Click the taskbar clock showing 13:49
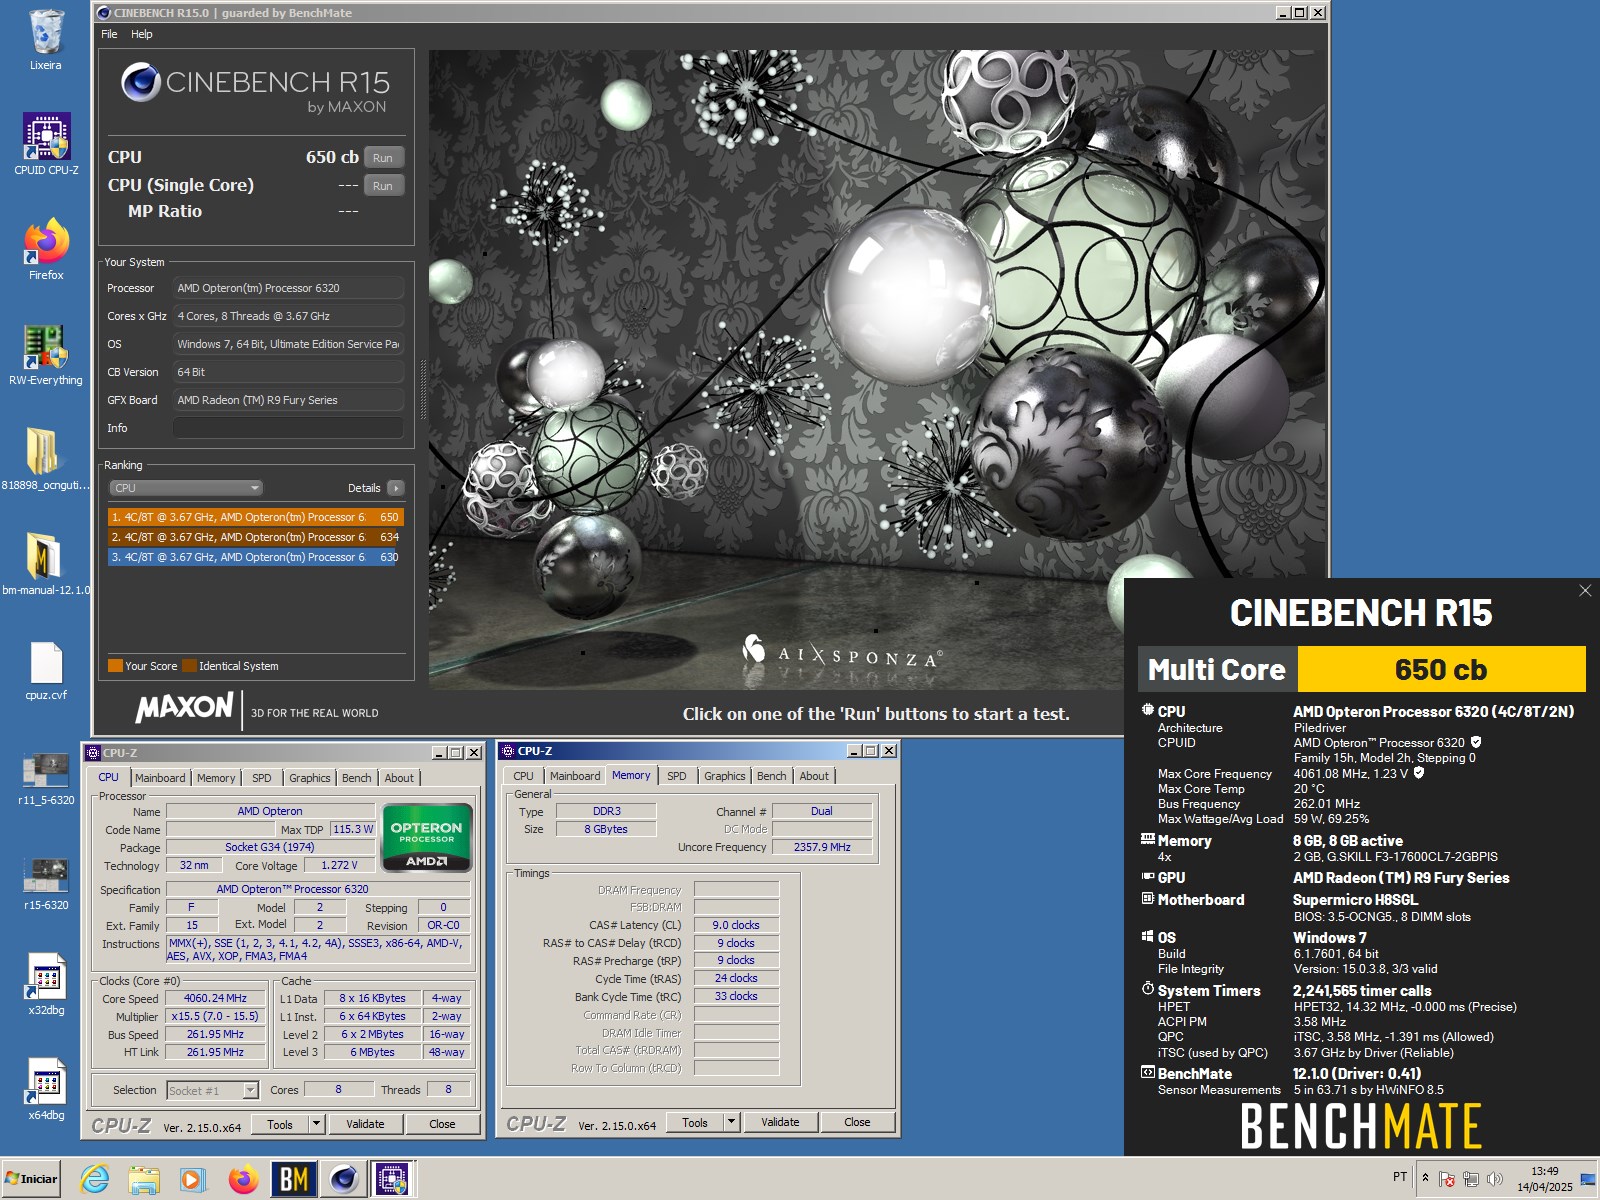Viewport: 1600px width, 1200px height. coord(1544,1179)
